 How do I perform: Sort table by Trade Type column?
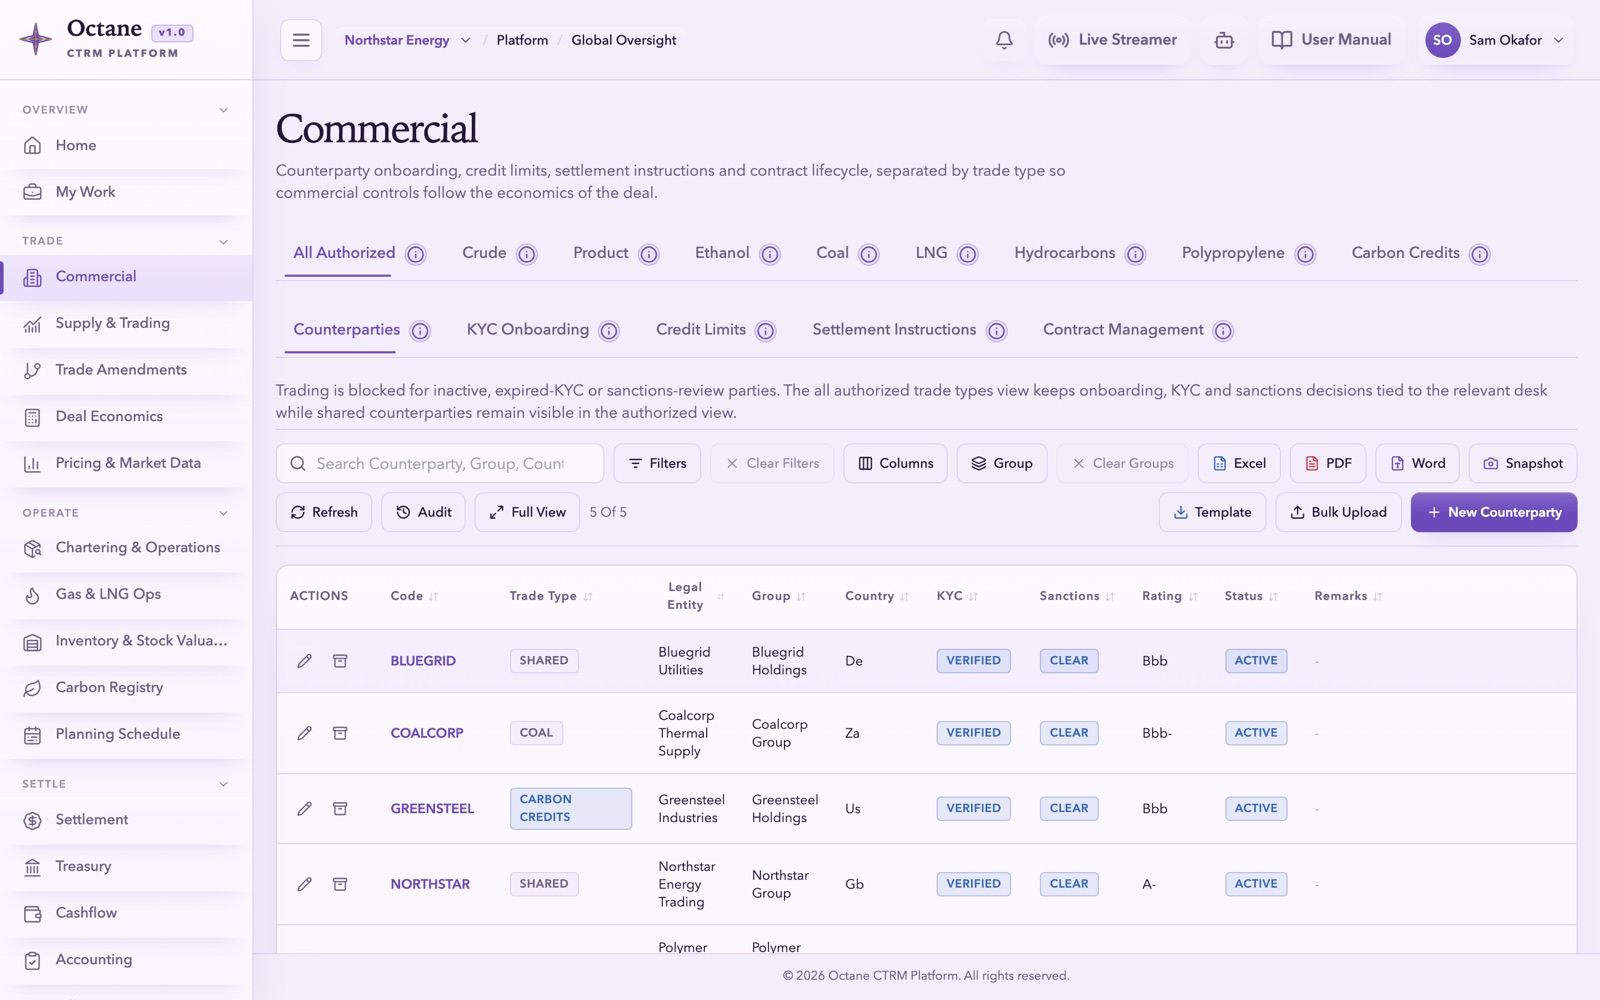tap(551, 596)
